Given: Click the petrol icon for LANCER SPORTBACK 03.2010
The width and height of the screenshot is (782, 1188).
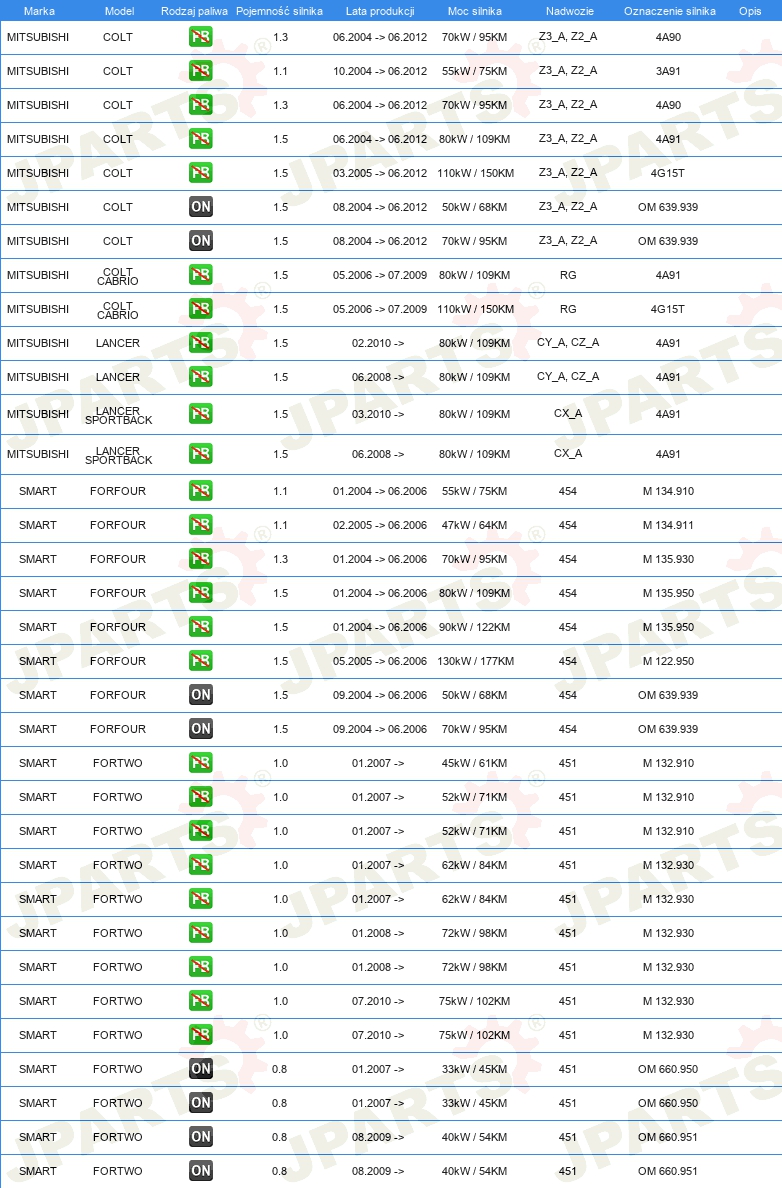Looking at the screenshot, I should point(201,414).
